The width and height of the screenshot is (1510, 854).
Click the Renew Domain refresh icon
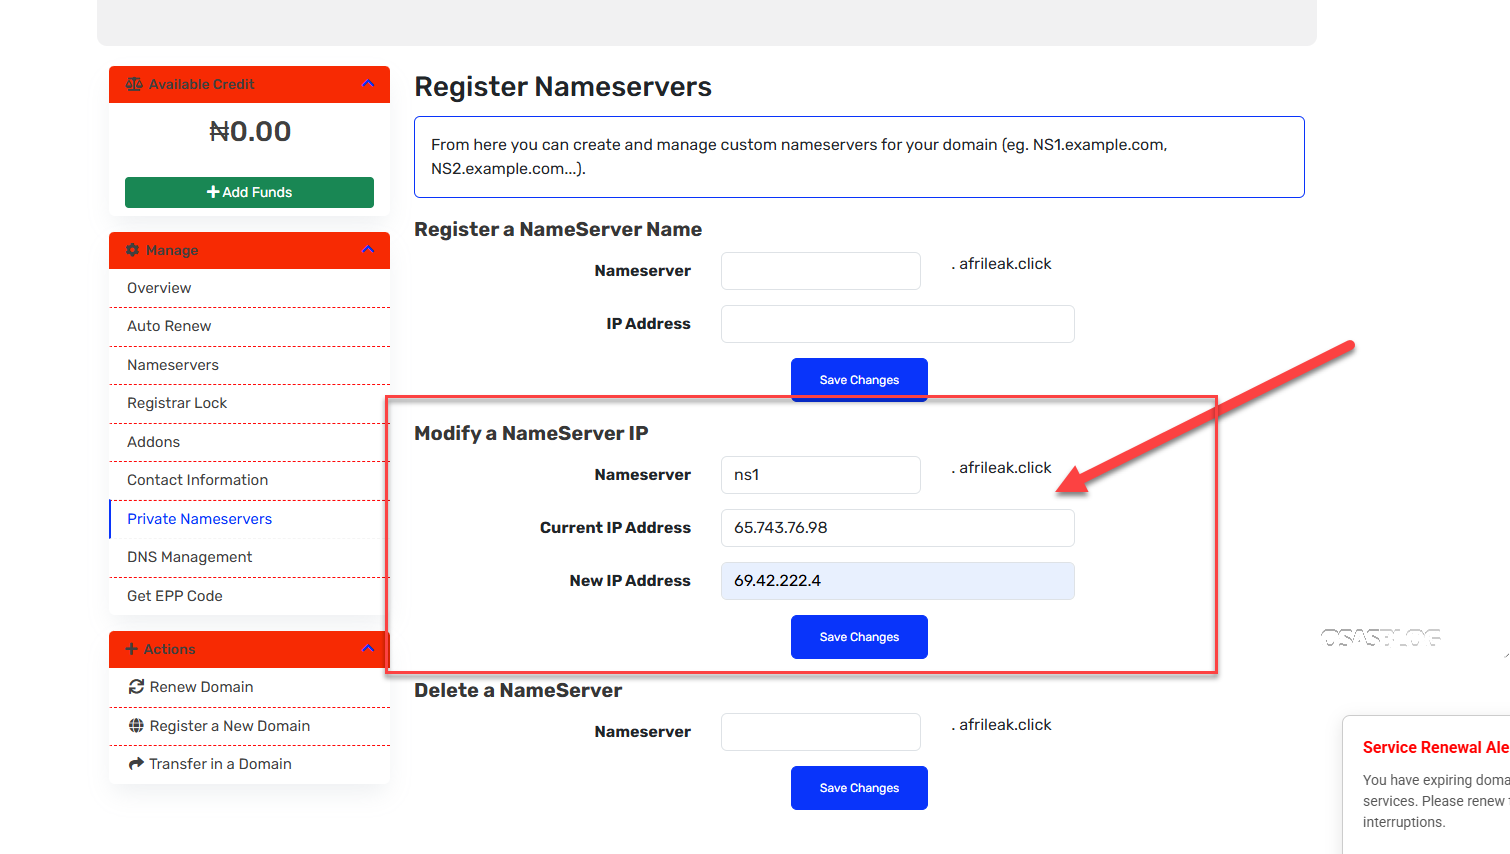click(136, 687)
